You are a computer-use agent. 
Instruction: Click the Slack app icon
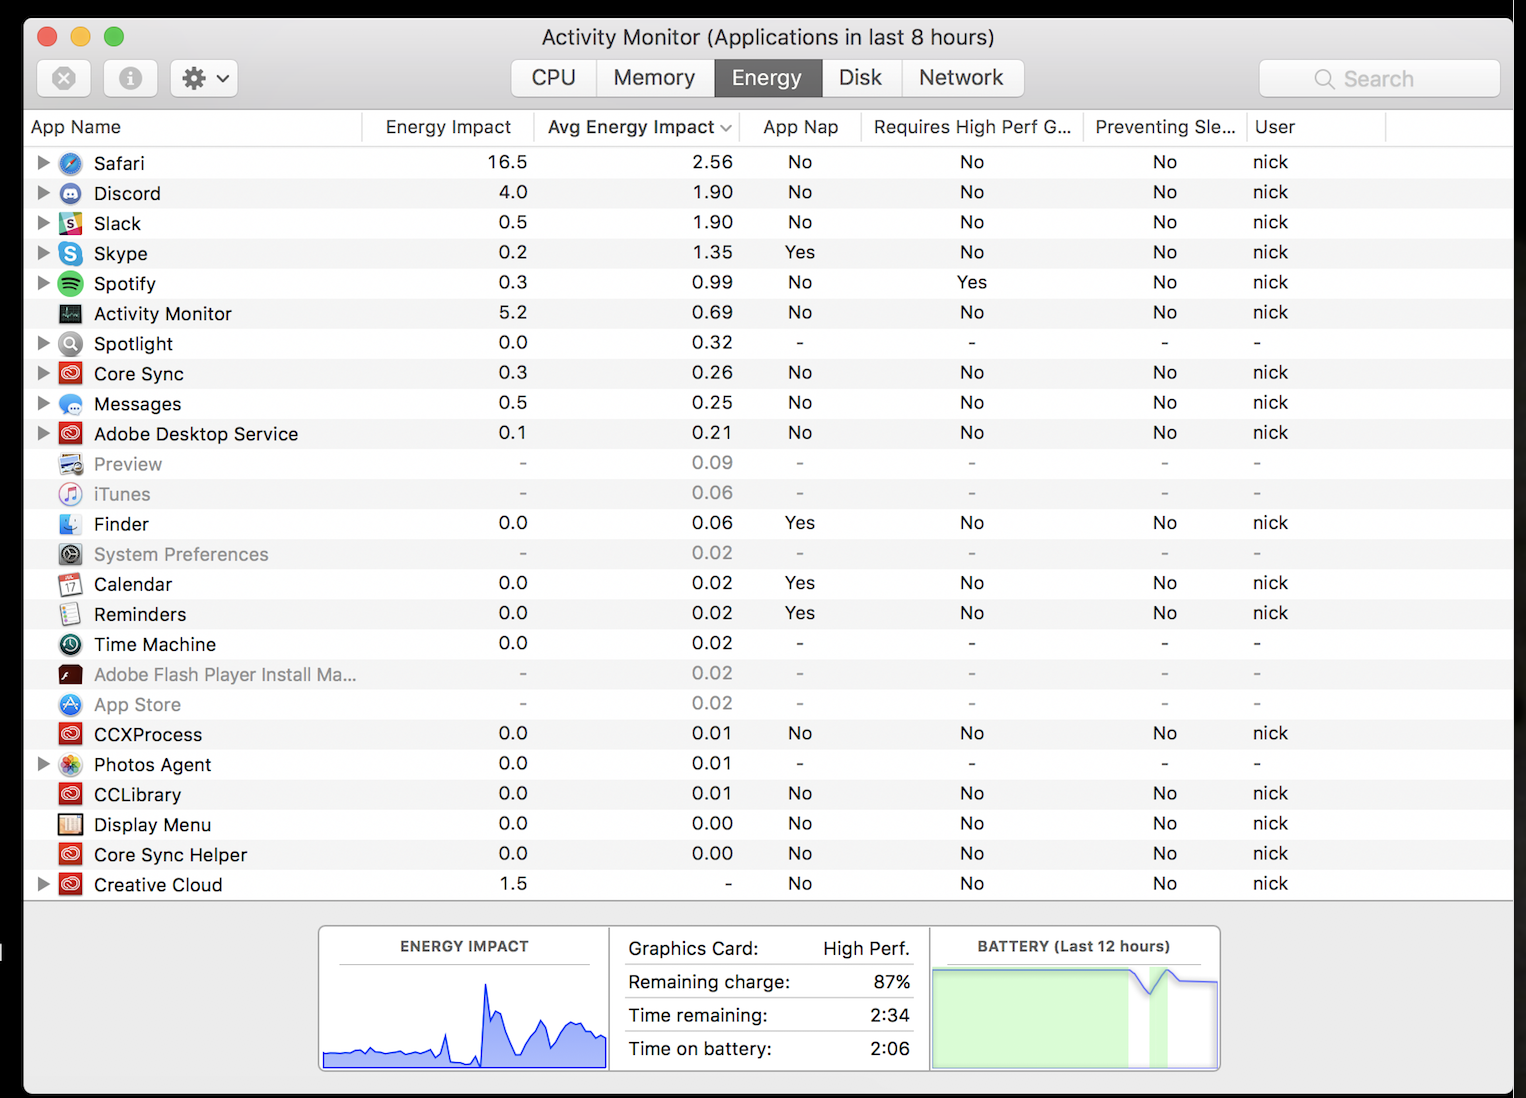point(70,223)
